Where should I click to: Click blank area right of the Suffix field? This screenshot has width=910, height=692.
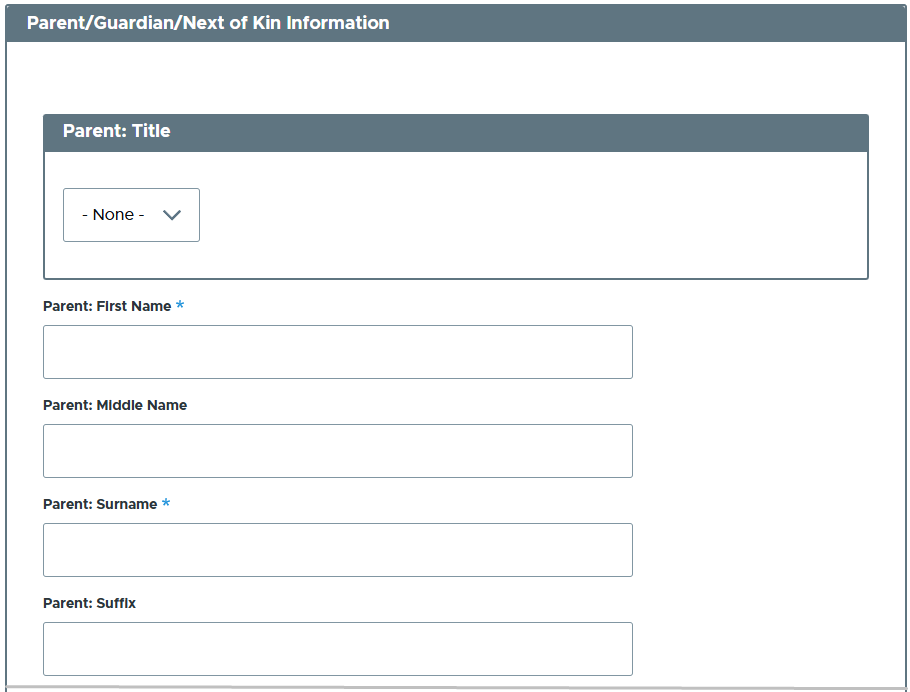coord(760,649)
